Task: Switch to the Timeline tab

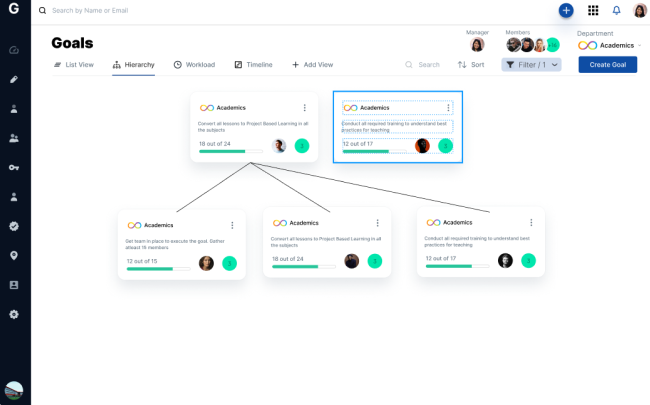Action: 253,64
